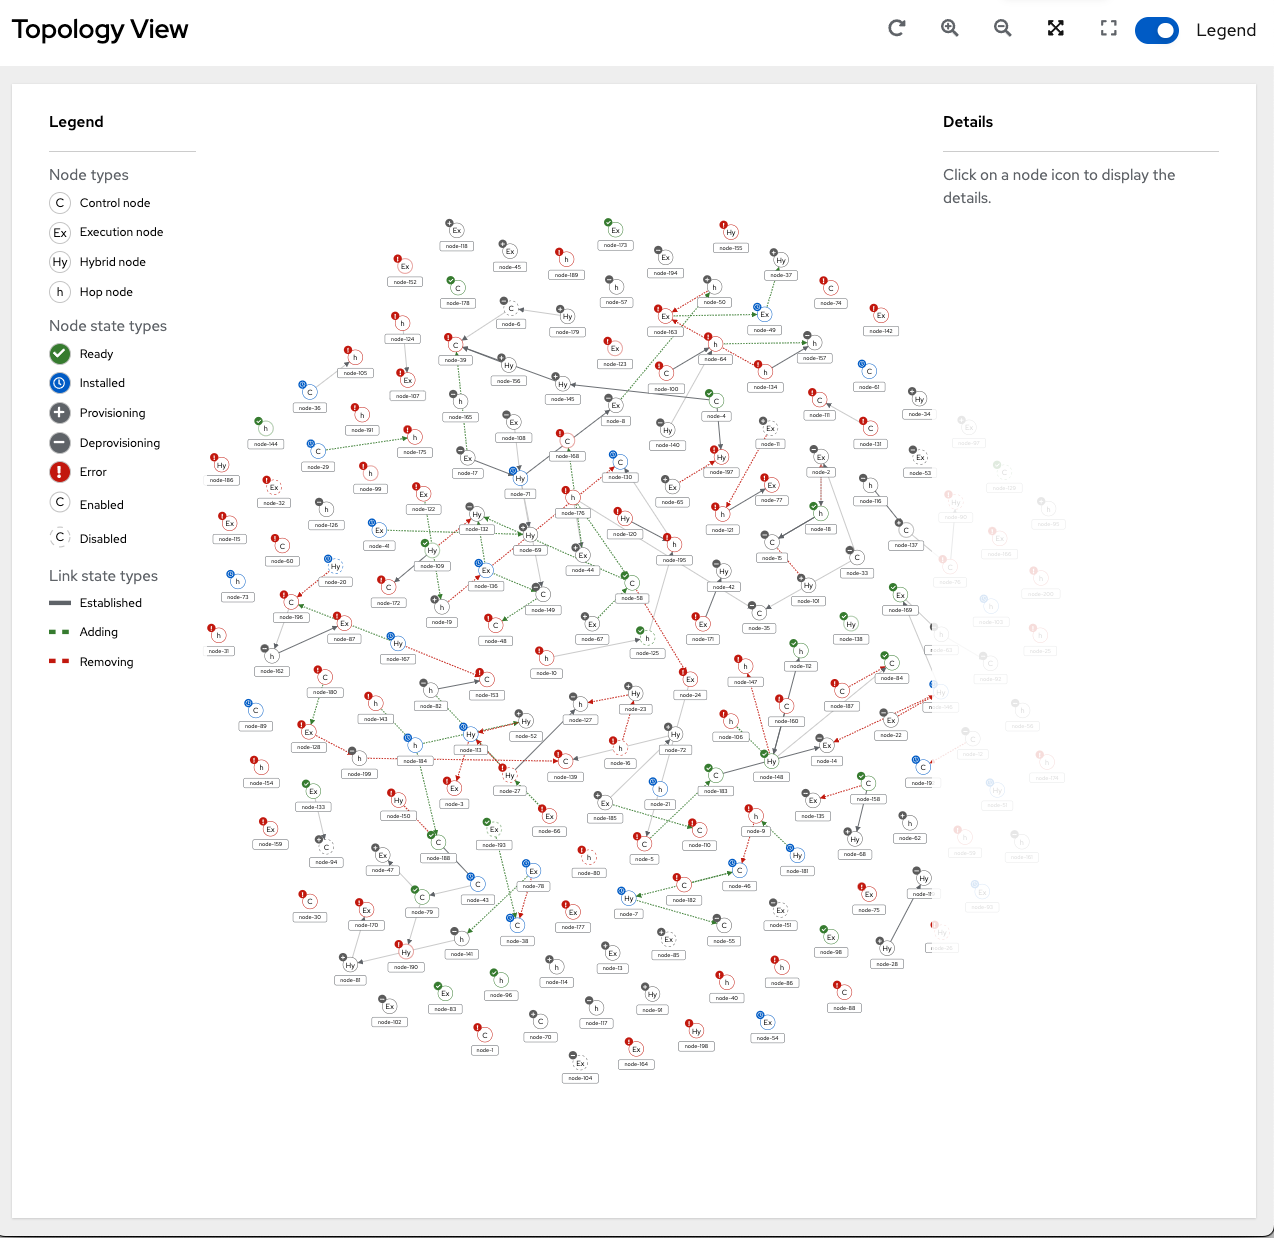Select the ready execution node node-173
1274x1238 pixels.
(x=613, y=229)
